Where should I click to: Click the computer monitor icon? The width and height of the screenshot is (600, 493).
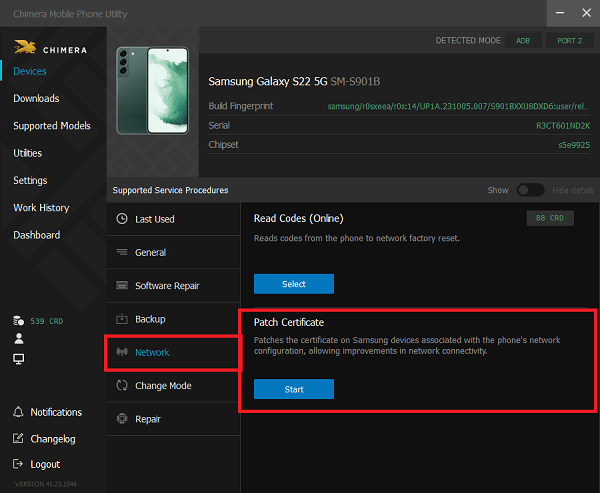(18, 359)
